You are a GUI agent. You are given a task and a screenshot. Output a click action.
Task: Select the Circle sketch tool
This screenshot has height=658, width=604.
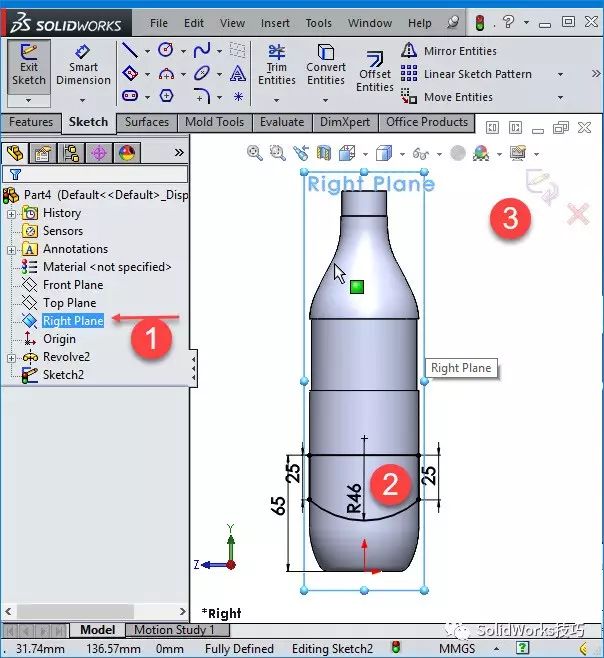click(x=166, y=50)
